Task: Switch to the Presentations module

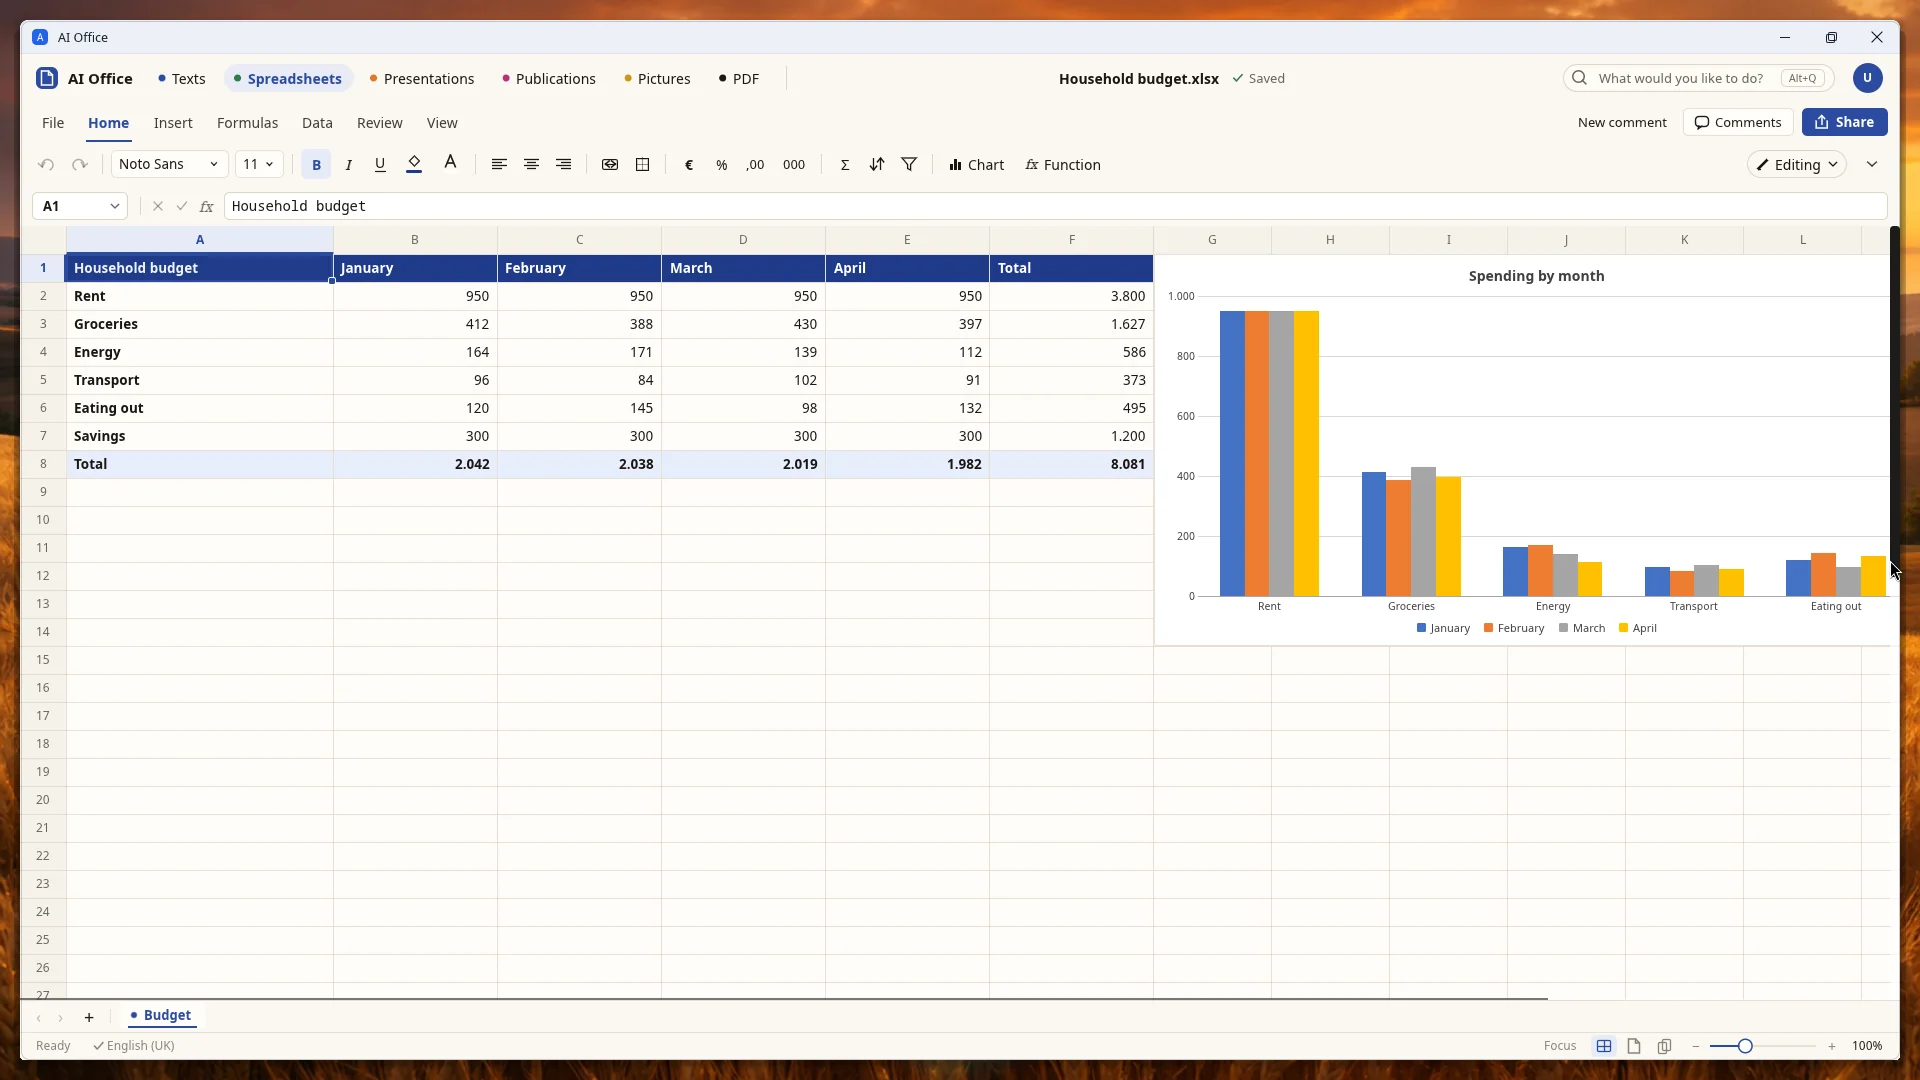Action: [422, 79]
